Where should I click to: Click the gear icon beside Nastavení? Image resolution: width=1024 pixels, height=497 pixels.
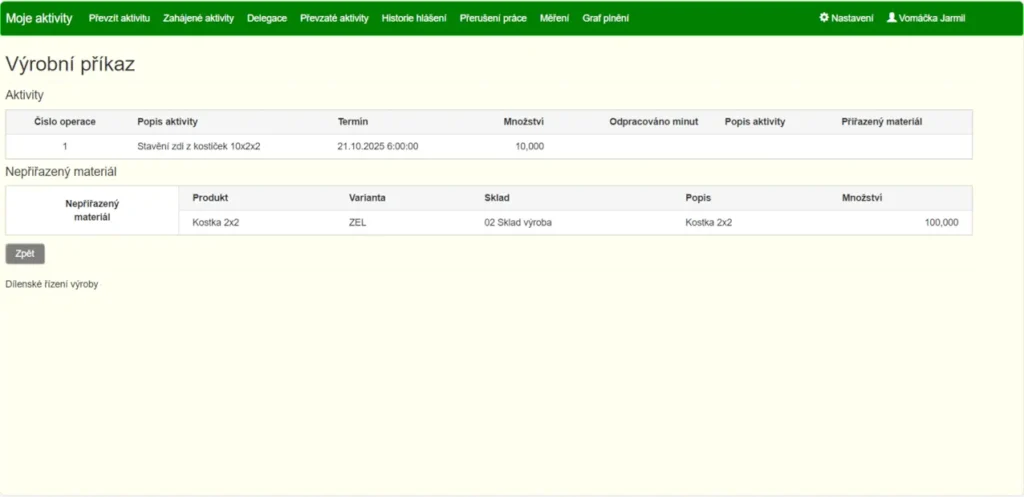(x=824, y=18)
